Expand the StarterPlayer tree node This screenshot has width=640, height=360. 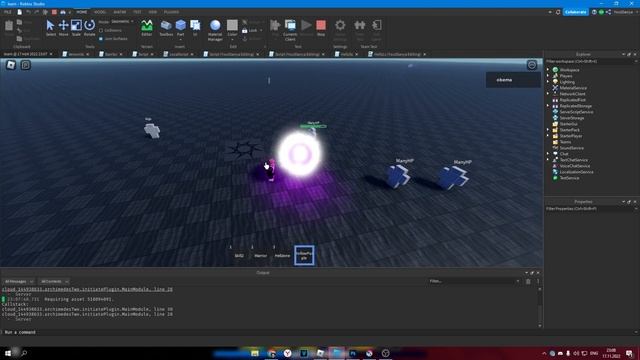548,136
